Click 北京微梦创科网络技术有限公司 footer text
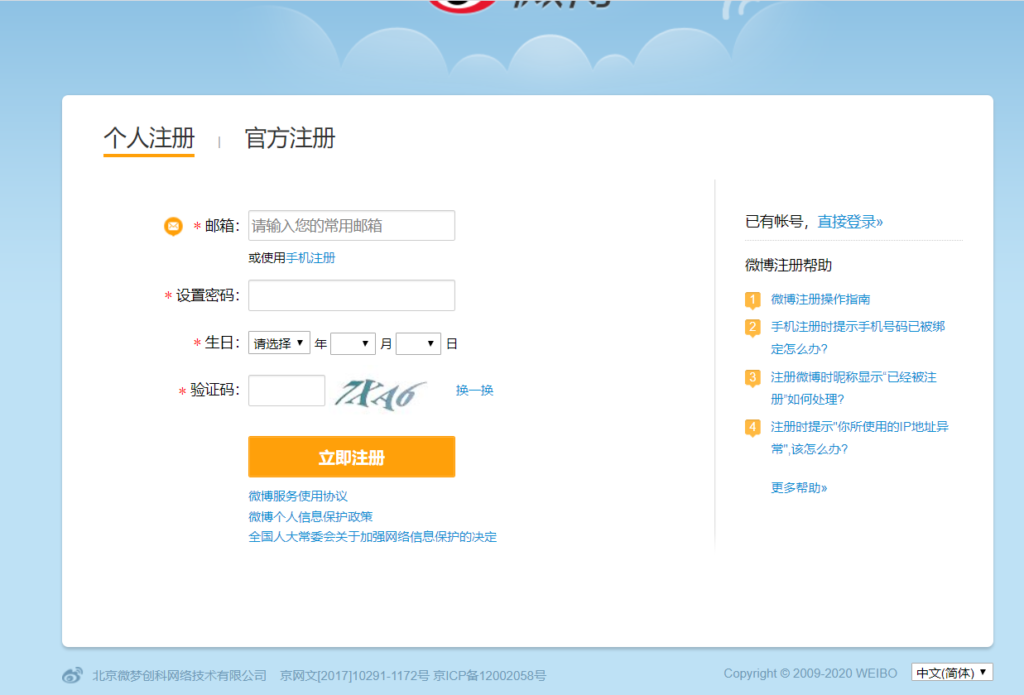 pyautogui.click(x=180, y=675)
